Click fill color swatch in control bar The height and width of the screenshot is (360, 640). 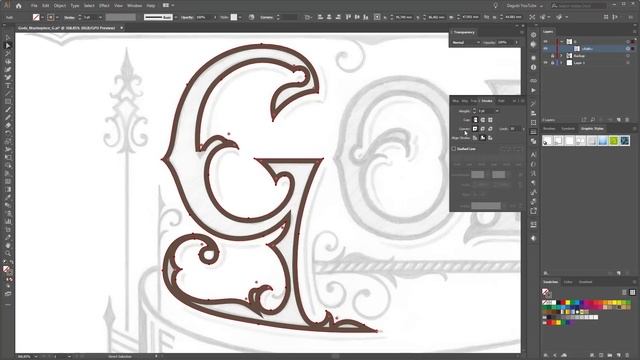tap(36, 17)
